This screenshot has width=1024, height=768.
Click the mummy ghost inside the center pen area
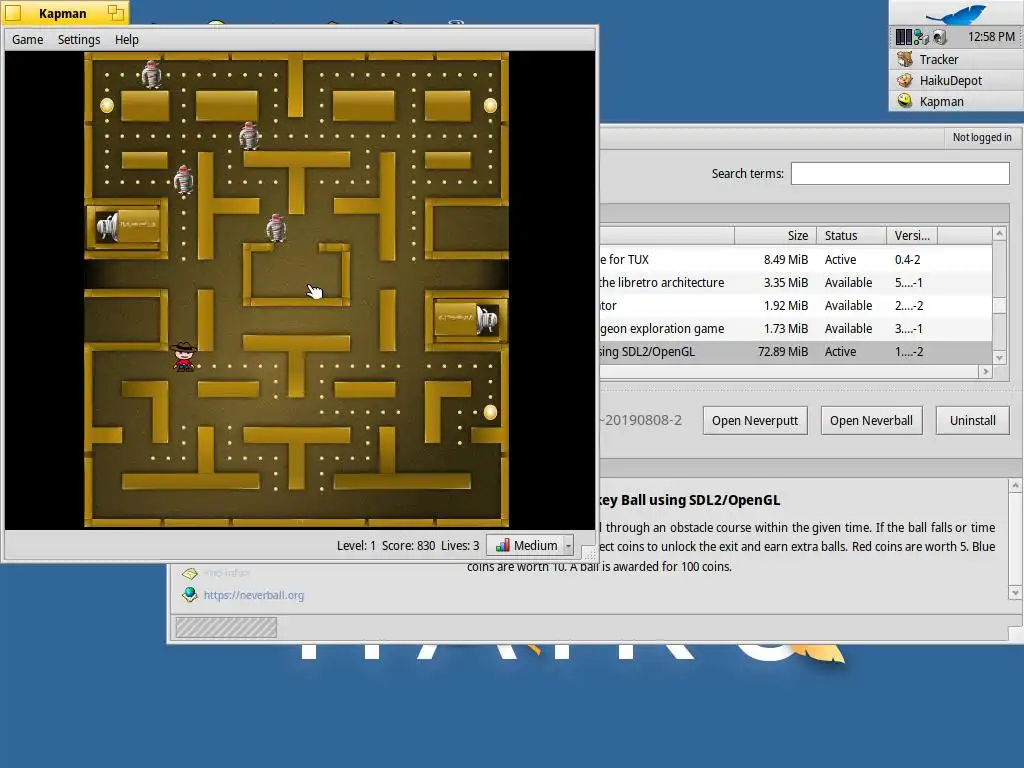click(276, 228)
